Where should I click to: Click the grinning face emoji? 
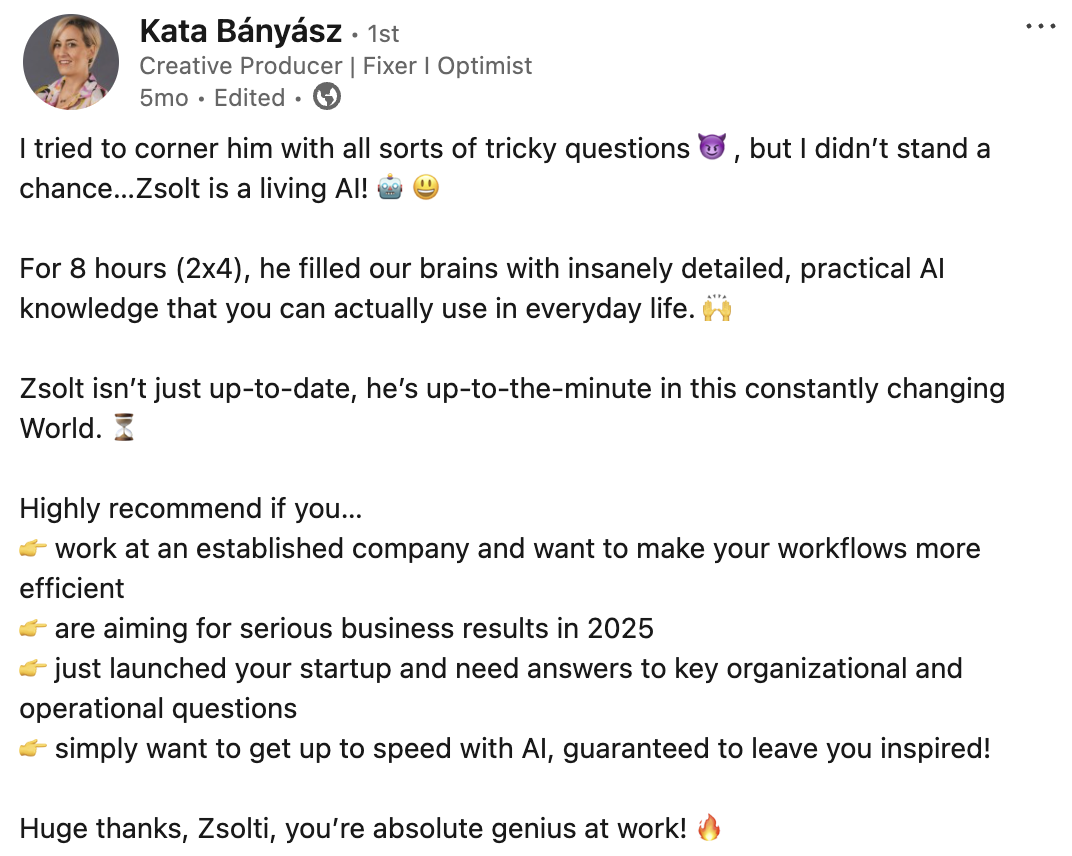(x=426, y=189)
